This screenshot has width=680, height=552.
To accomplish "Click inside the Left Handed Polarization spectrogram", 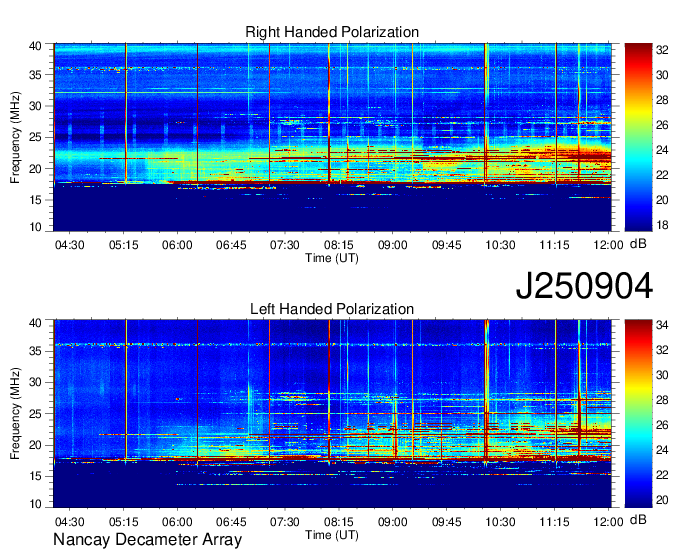I will point(332,414).
